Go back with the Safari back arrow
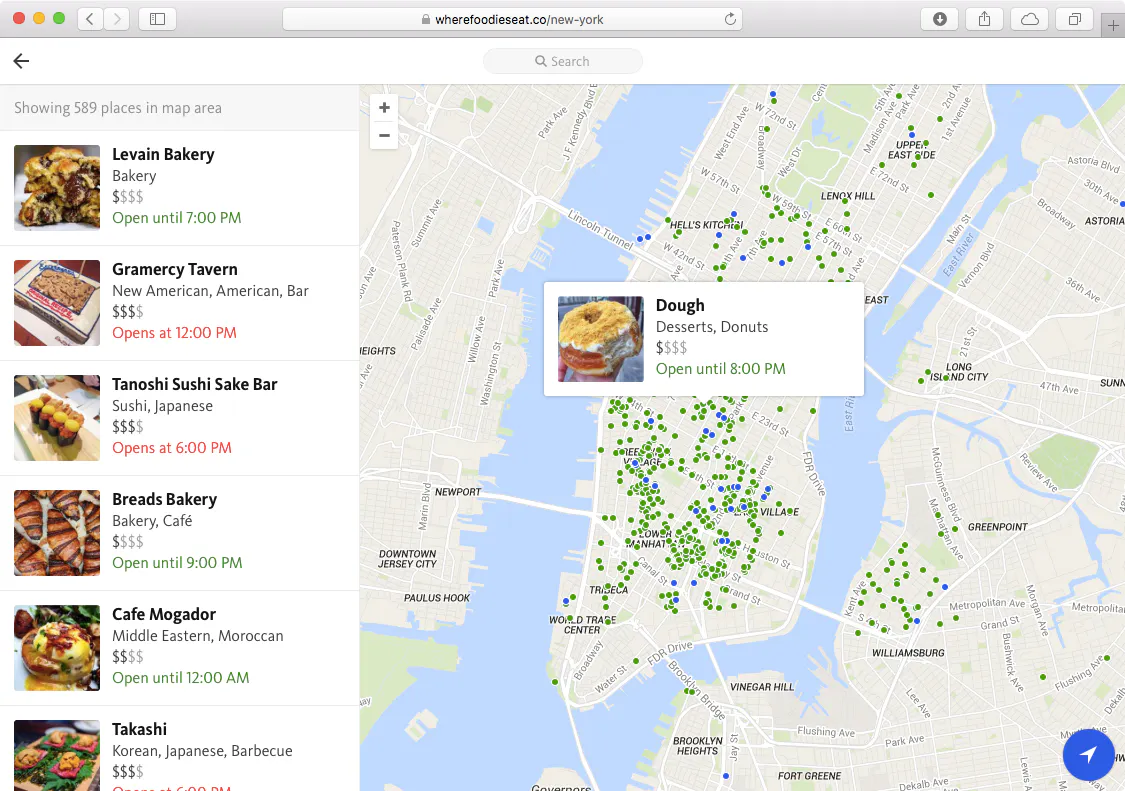The width and height of the screenshot is (1125, 791). pyautogui.click(x=90, y=19)
